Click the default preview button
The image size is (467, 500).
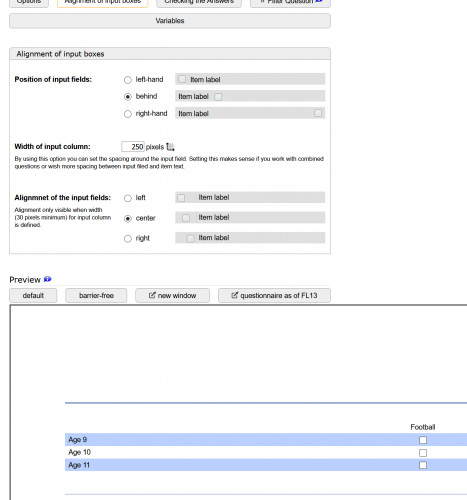point(33,295)
